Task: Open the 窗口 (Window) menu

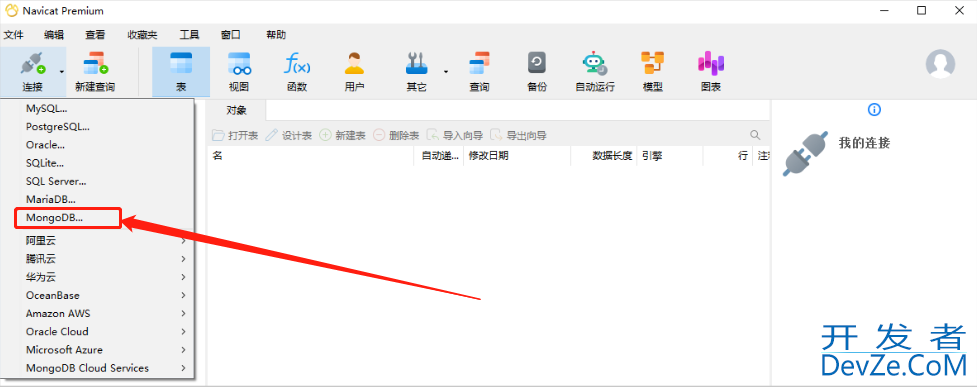Action: coord(231,35)
